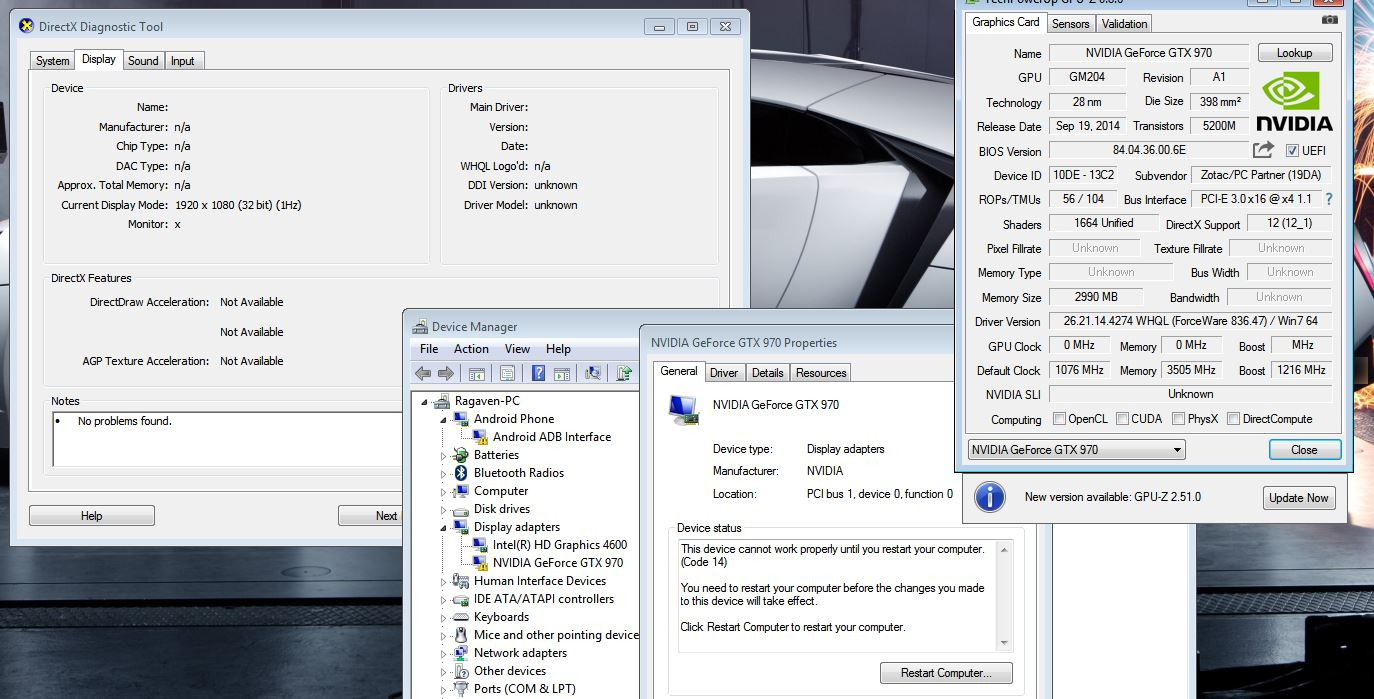The image size is (1374, 699).
Task: Scan for hardware changes toolbar icon
Action: click(x=593, y=373)
